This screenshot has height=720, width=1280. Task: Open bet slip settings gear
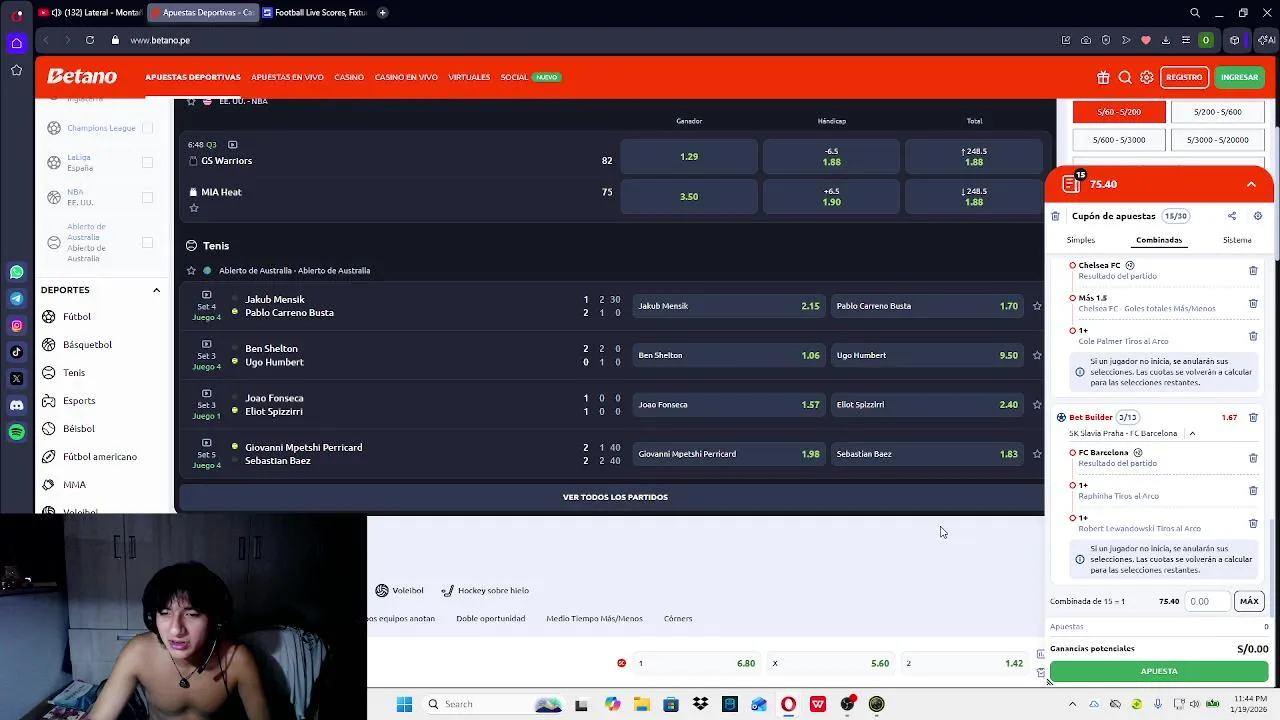1258,216
